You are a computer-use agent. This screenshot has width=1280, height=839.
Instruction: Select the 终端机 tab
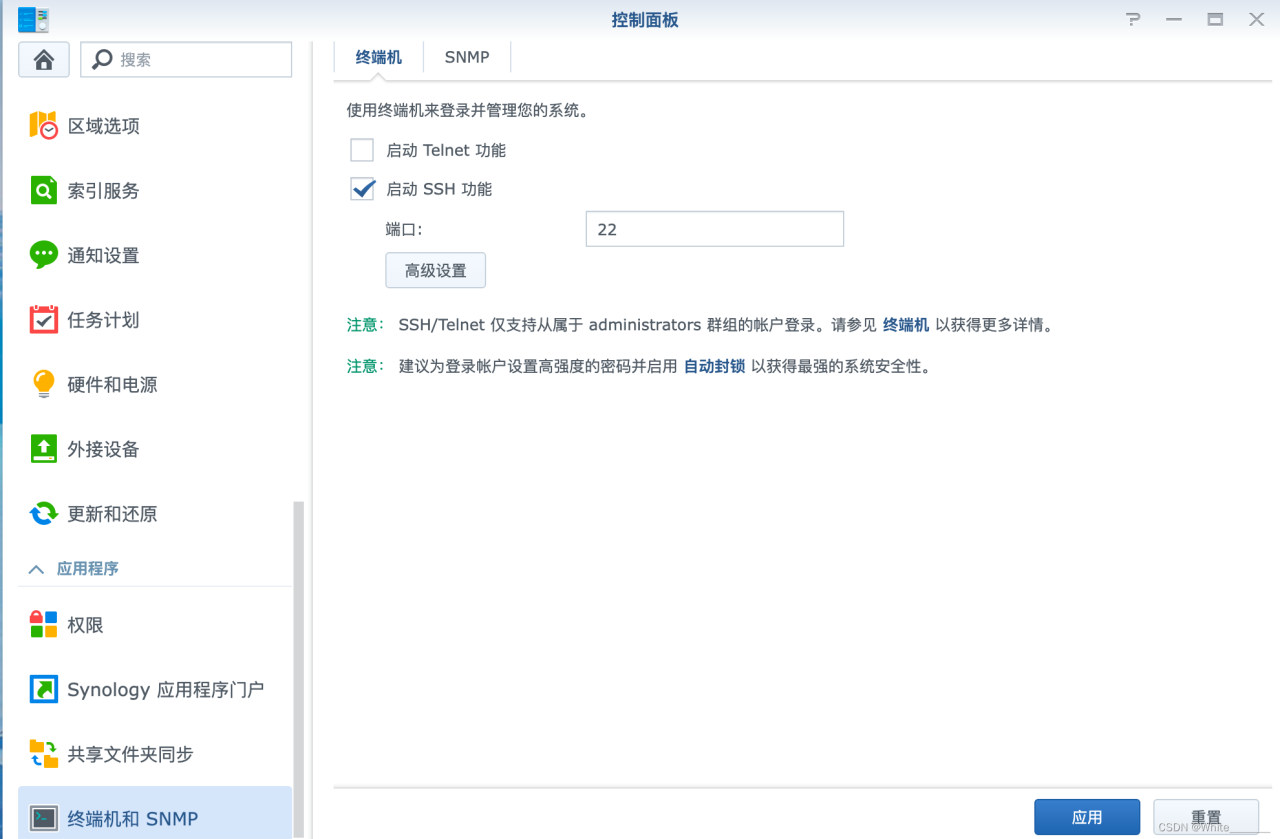[378, 58]
